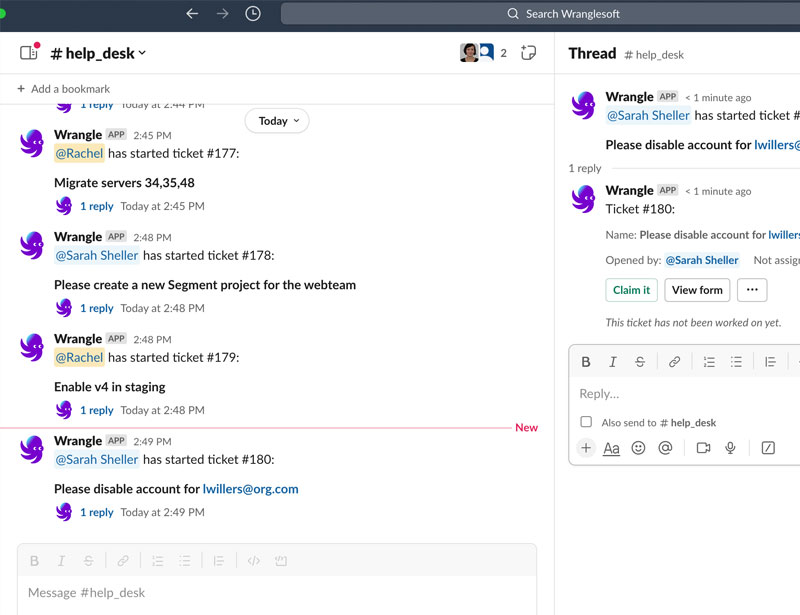
Task: Mention someone with @ in thread composer
Action: pos(665,448)
